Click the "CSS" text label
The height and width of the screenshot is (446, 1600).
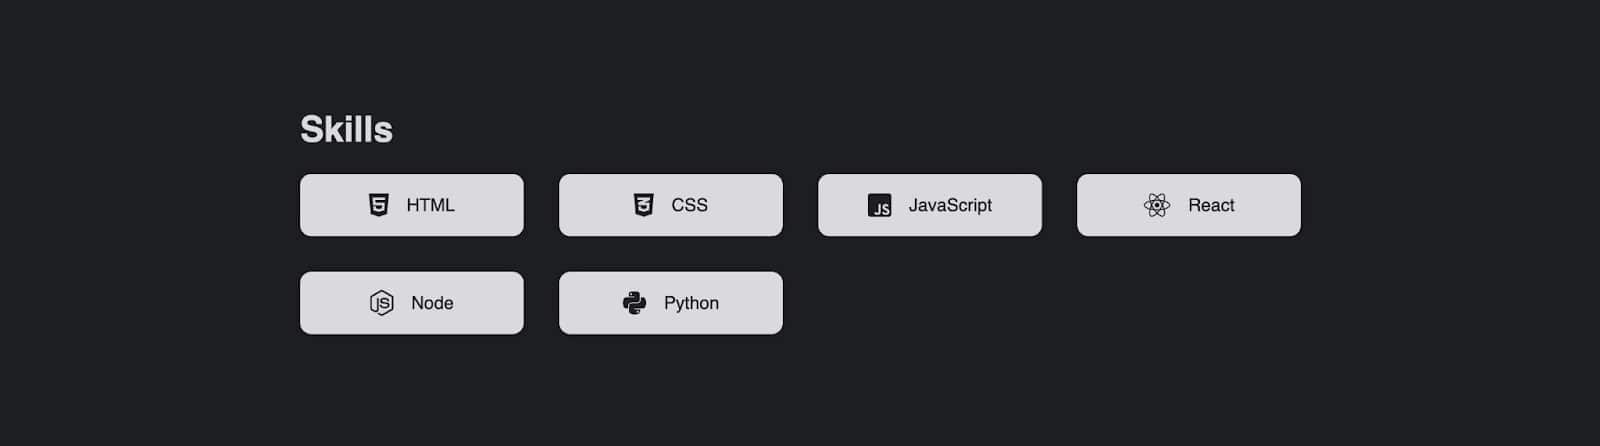tap(689, 205)
